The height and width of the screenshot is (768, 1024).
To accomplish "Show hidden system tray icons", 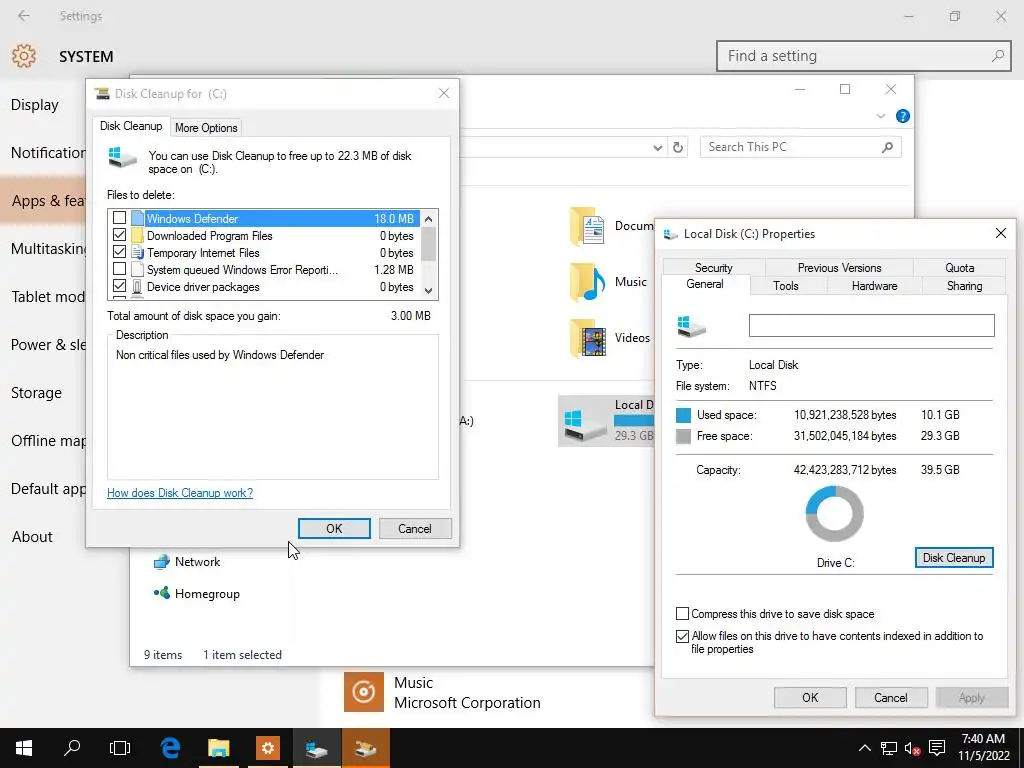I will click(864, 748).
